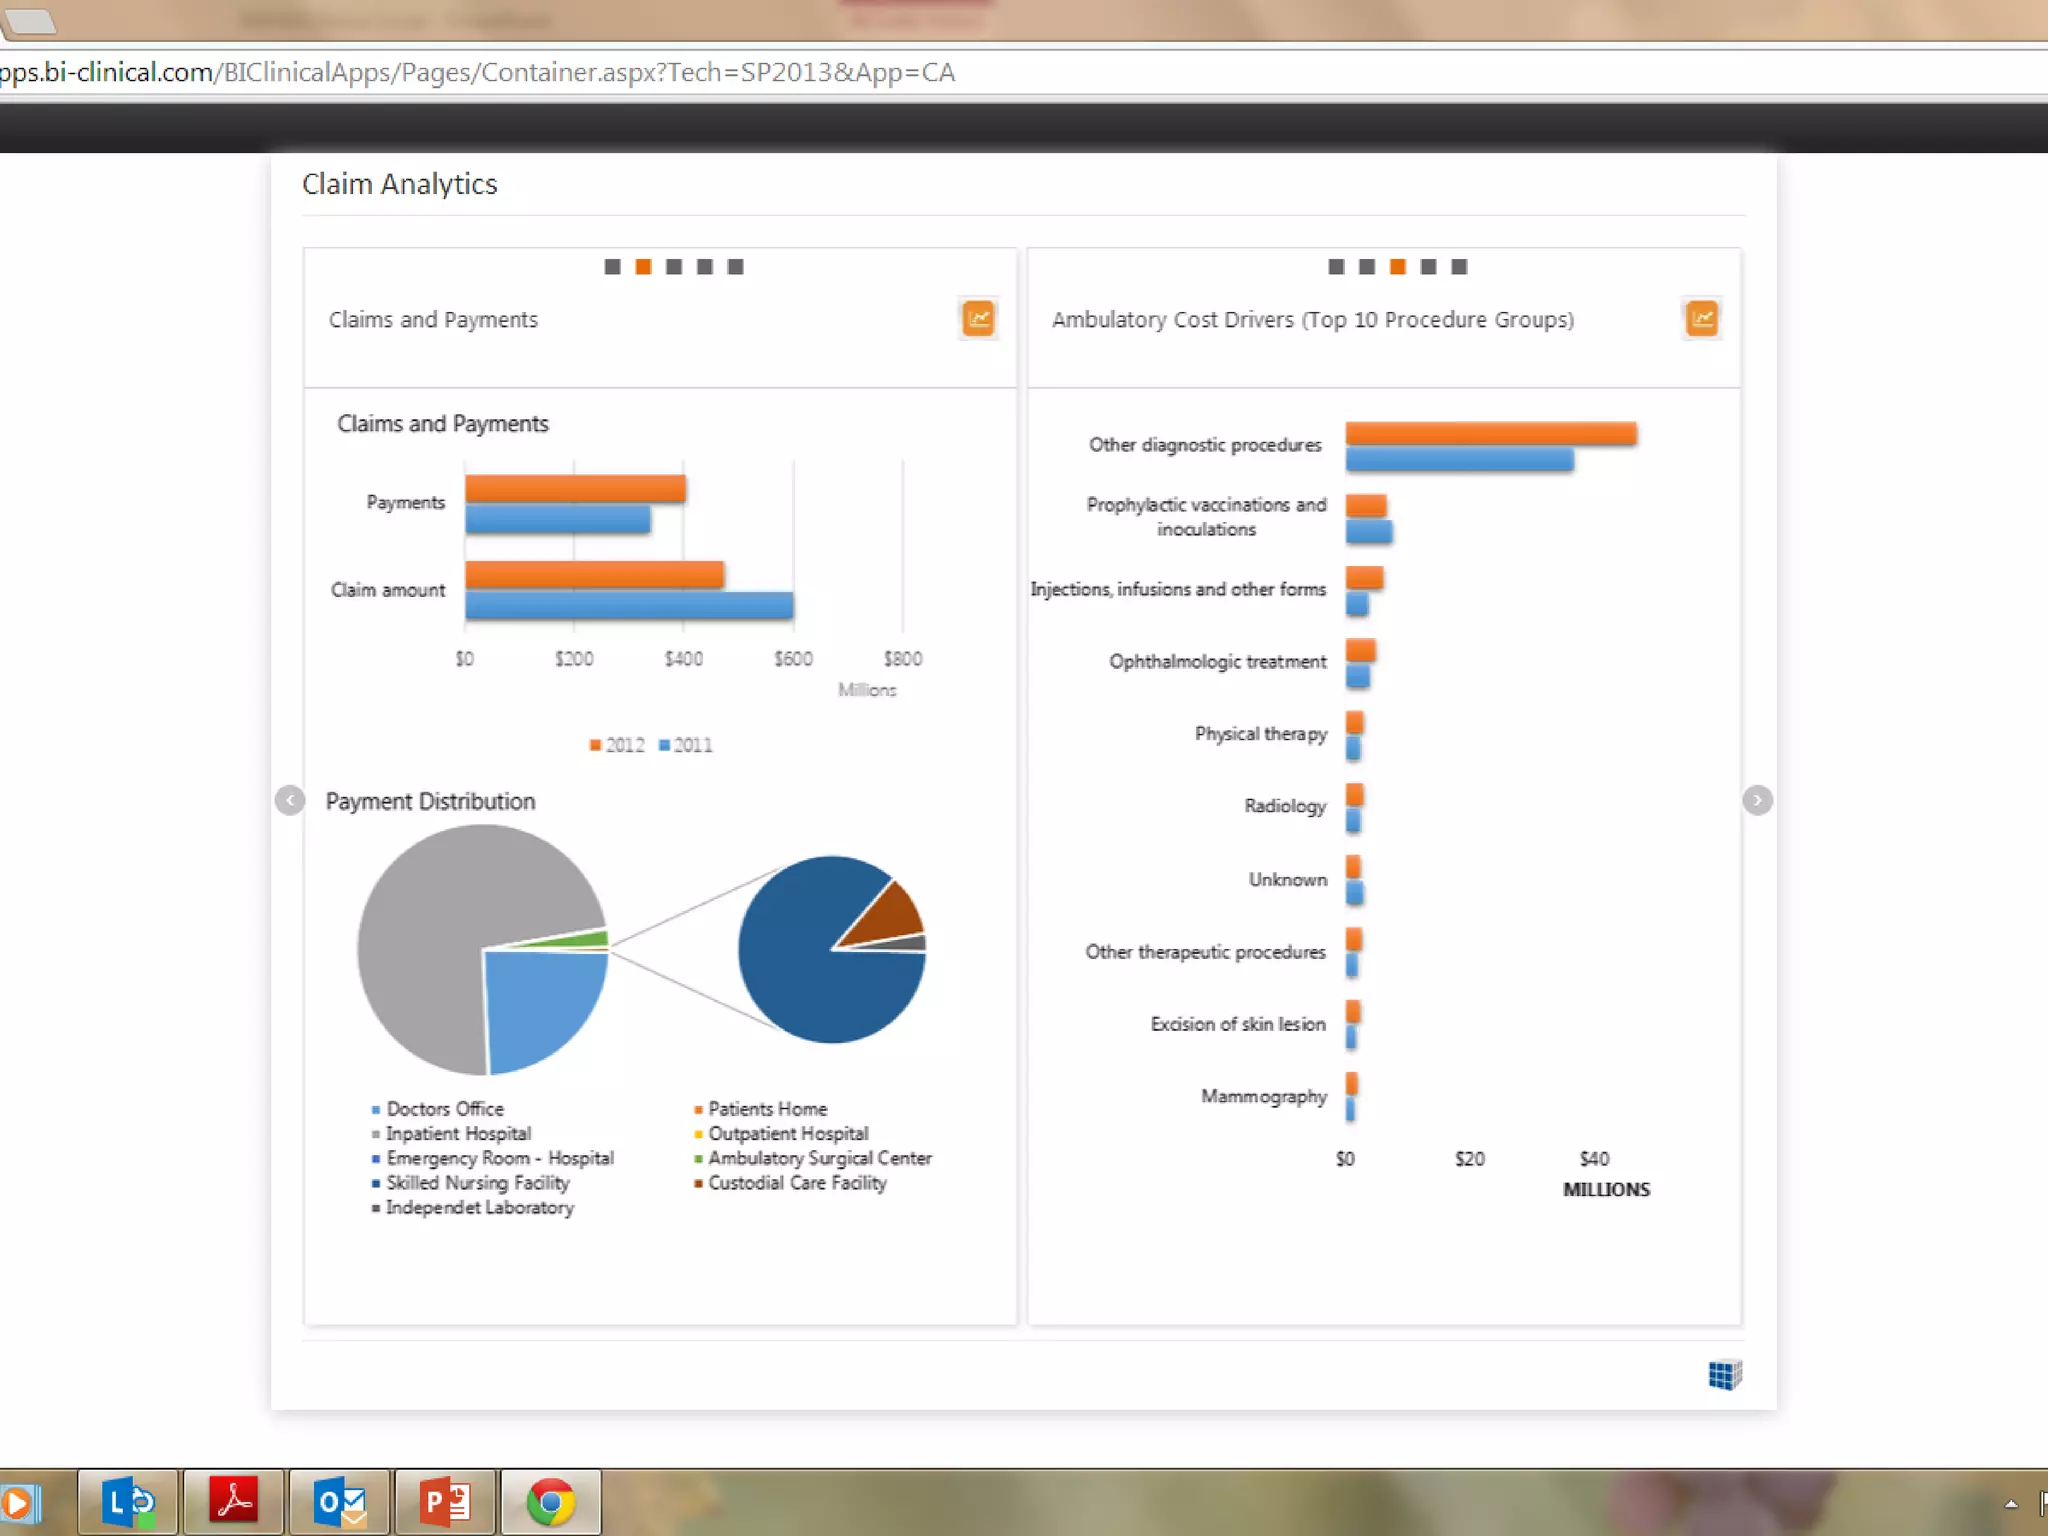Open Lync from the taskbar

[x=129, y=1502]
